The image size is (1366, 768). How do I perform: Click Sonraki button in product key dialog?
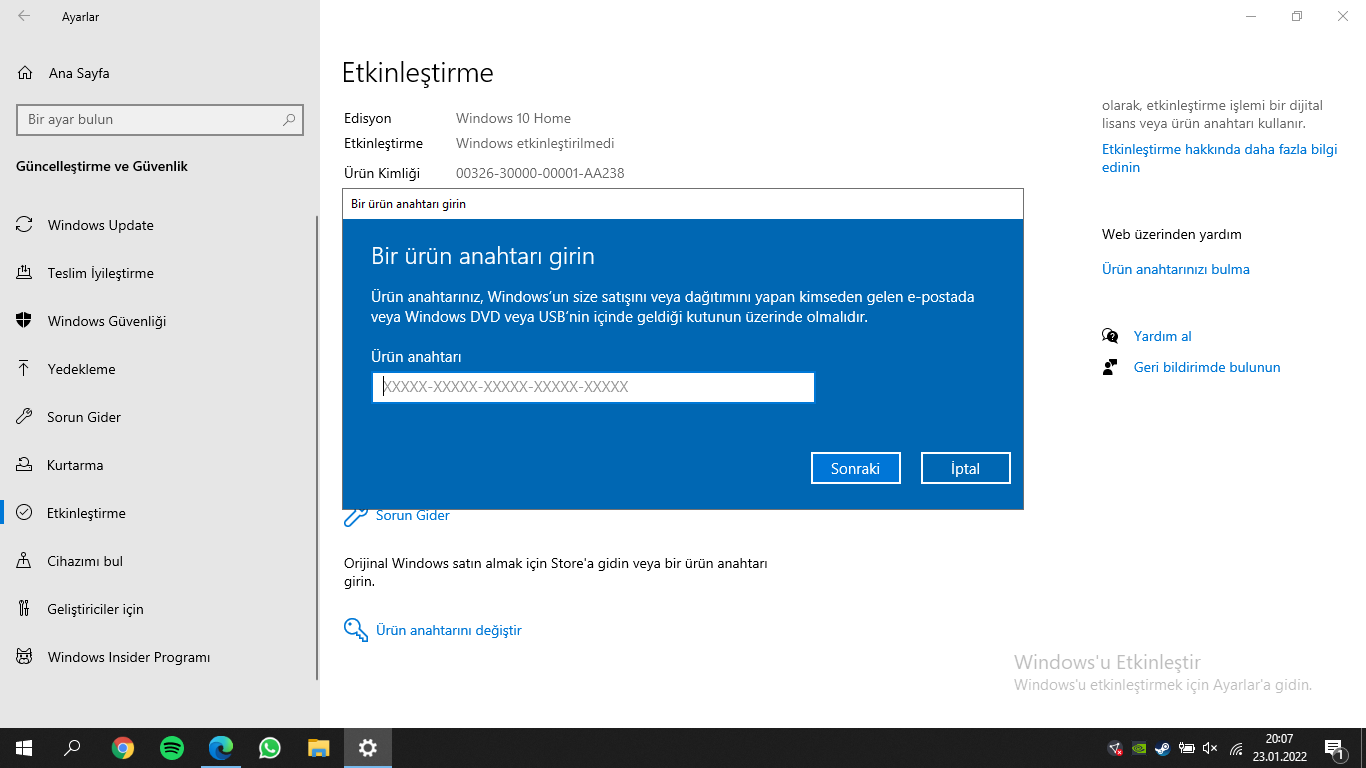coord(855,468)
